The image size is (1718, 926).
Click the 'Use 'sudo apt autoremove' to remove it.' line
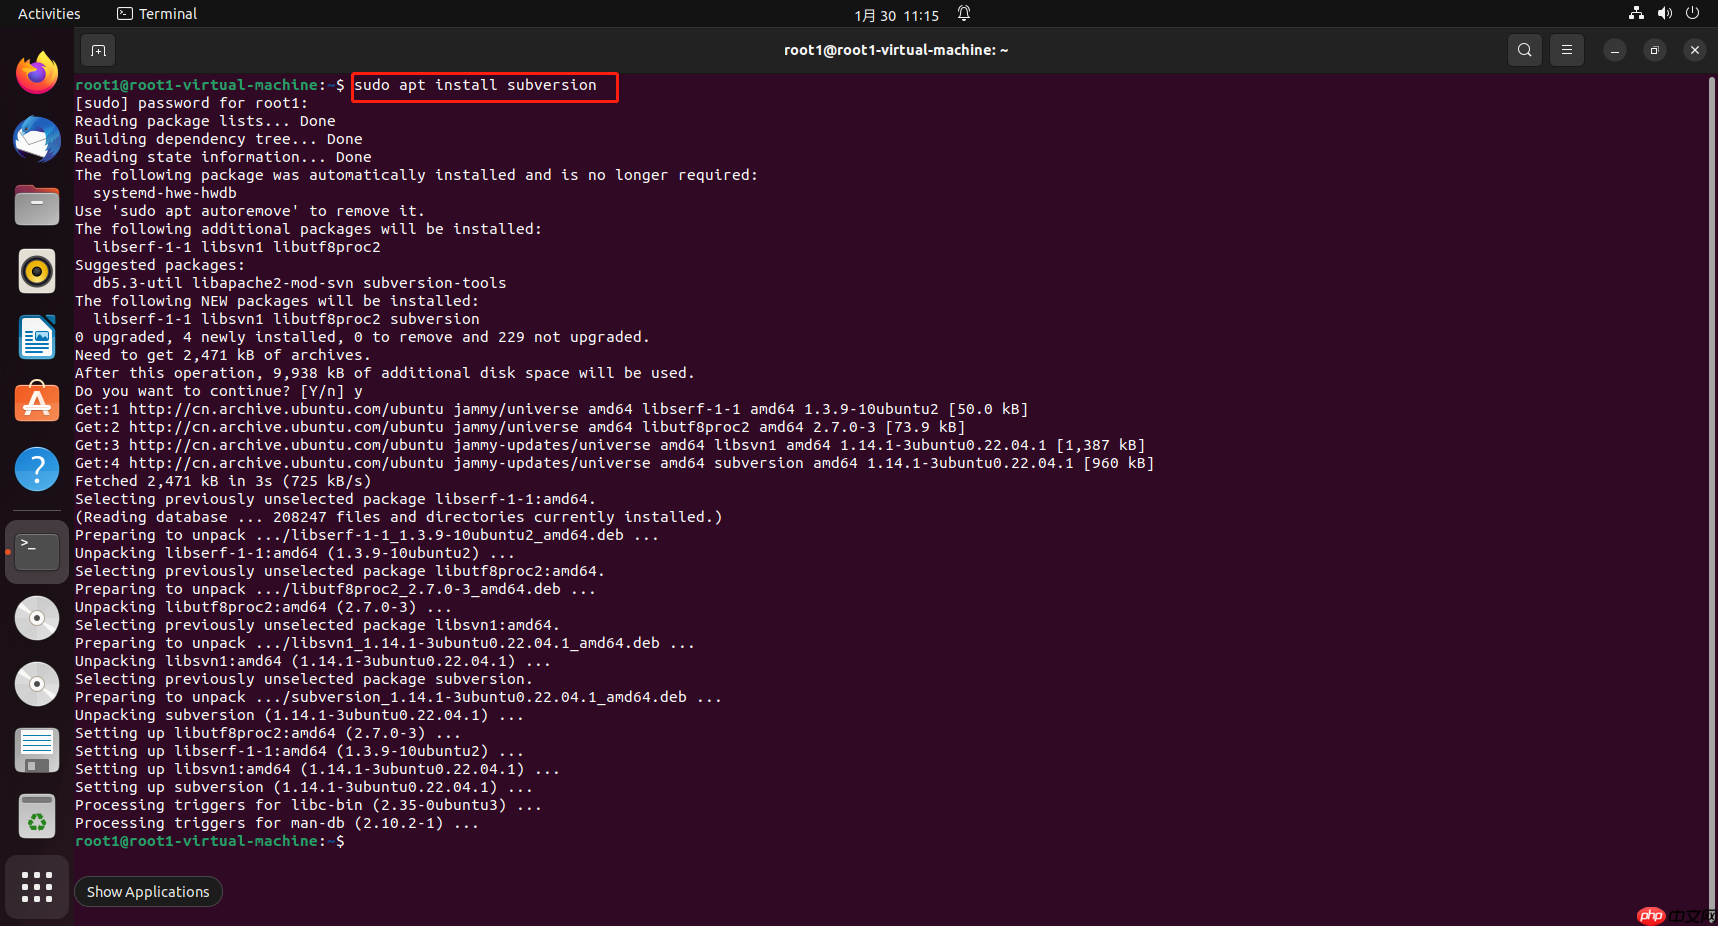[250, 212]
